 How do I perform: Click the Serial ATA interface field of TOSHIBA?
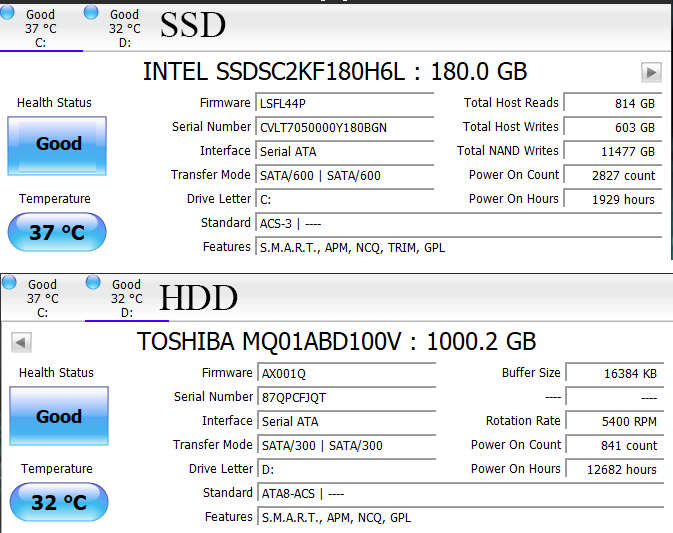pyautogui.click(x=347, y=421)
